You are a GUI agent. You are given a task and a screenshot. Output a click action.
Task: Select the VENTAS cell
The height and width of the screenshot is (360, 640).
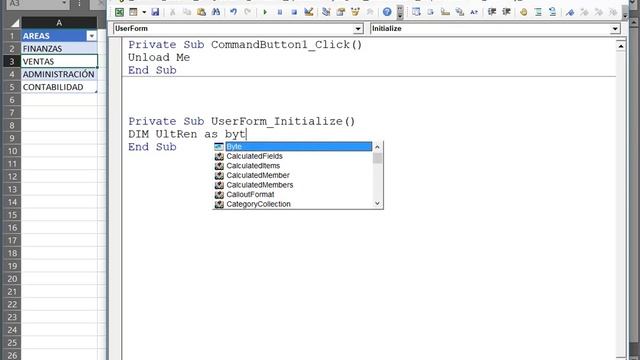coord(59,61)
